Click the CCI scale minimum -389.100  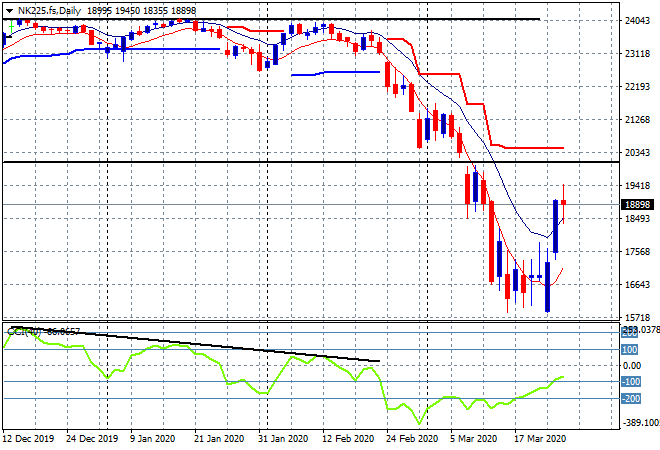(640, 422)
